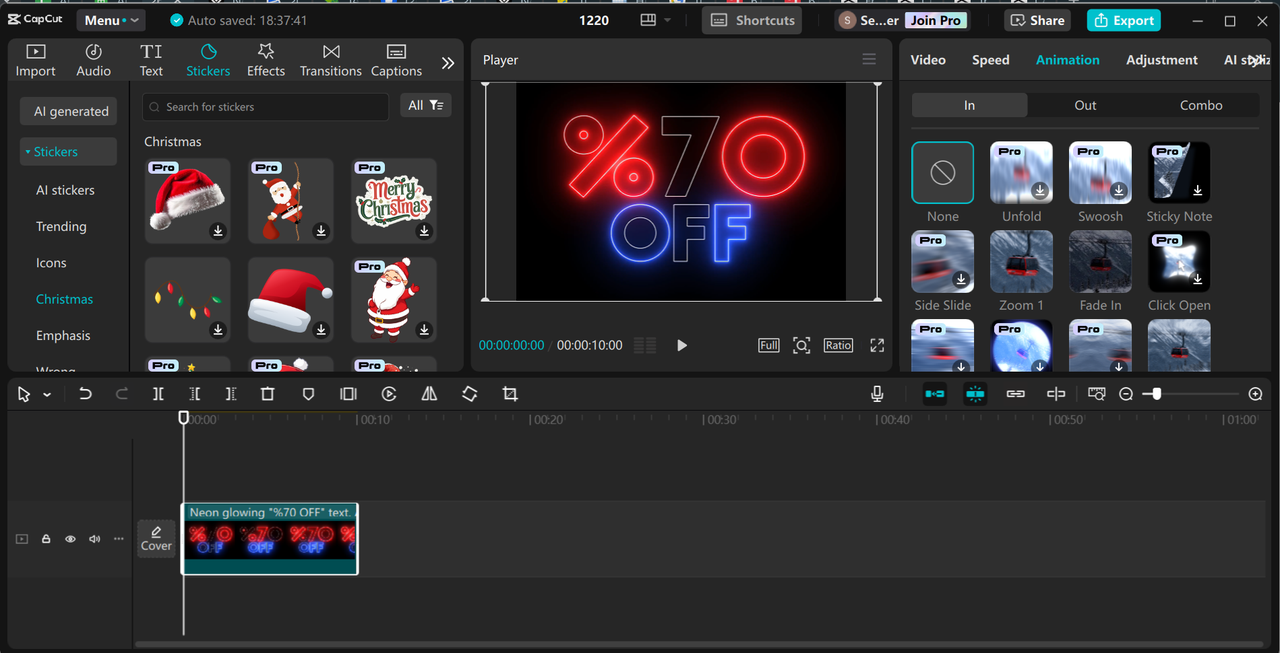Open the Menu dropdown
Screen dimensions: 1280x653
point(109,20)
